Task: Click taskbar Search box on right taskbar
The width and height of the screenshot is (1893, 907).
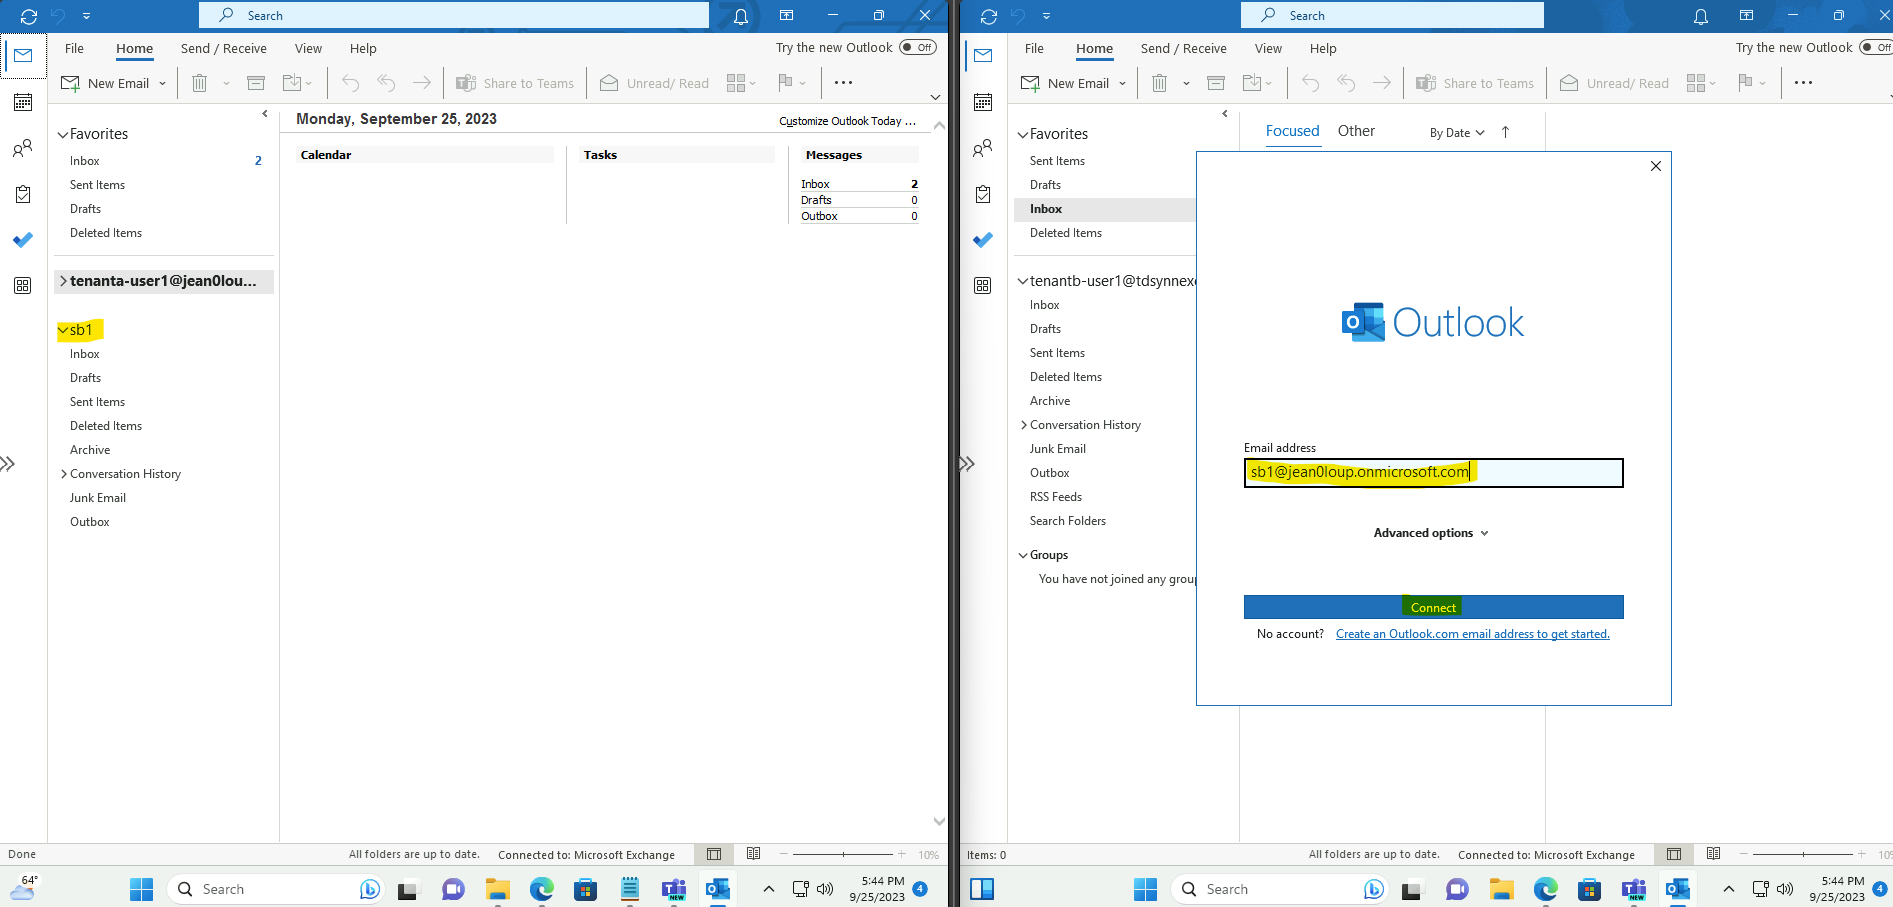Action: (x=1279, y=889)
